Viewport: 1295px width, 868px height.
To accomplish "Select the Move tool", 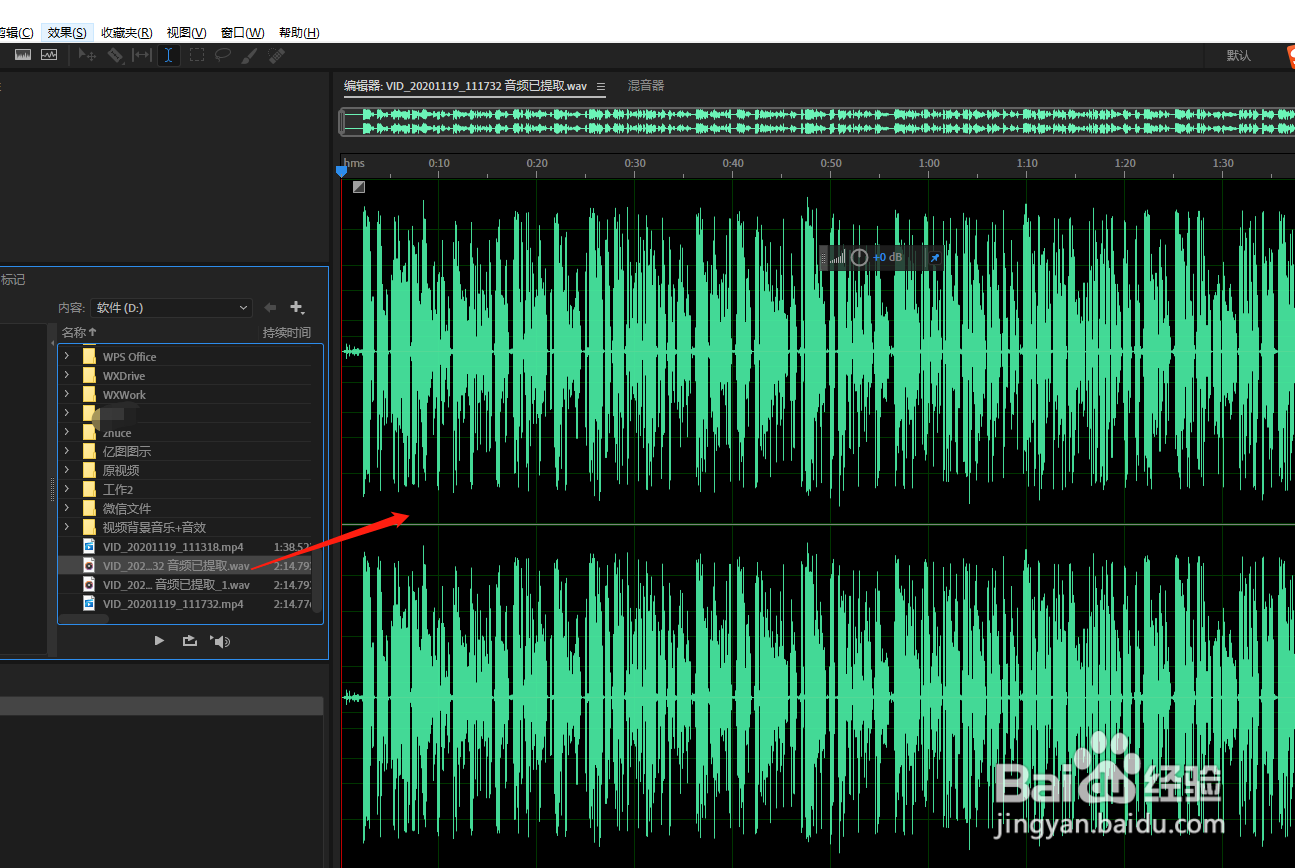I will (x=87, y=55).
